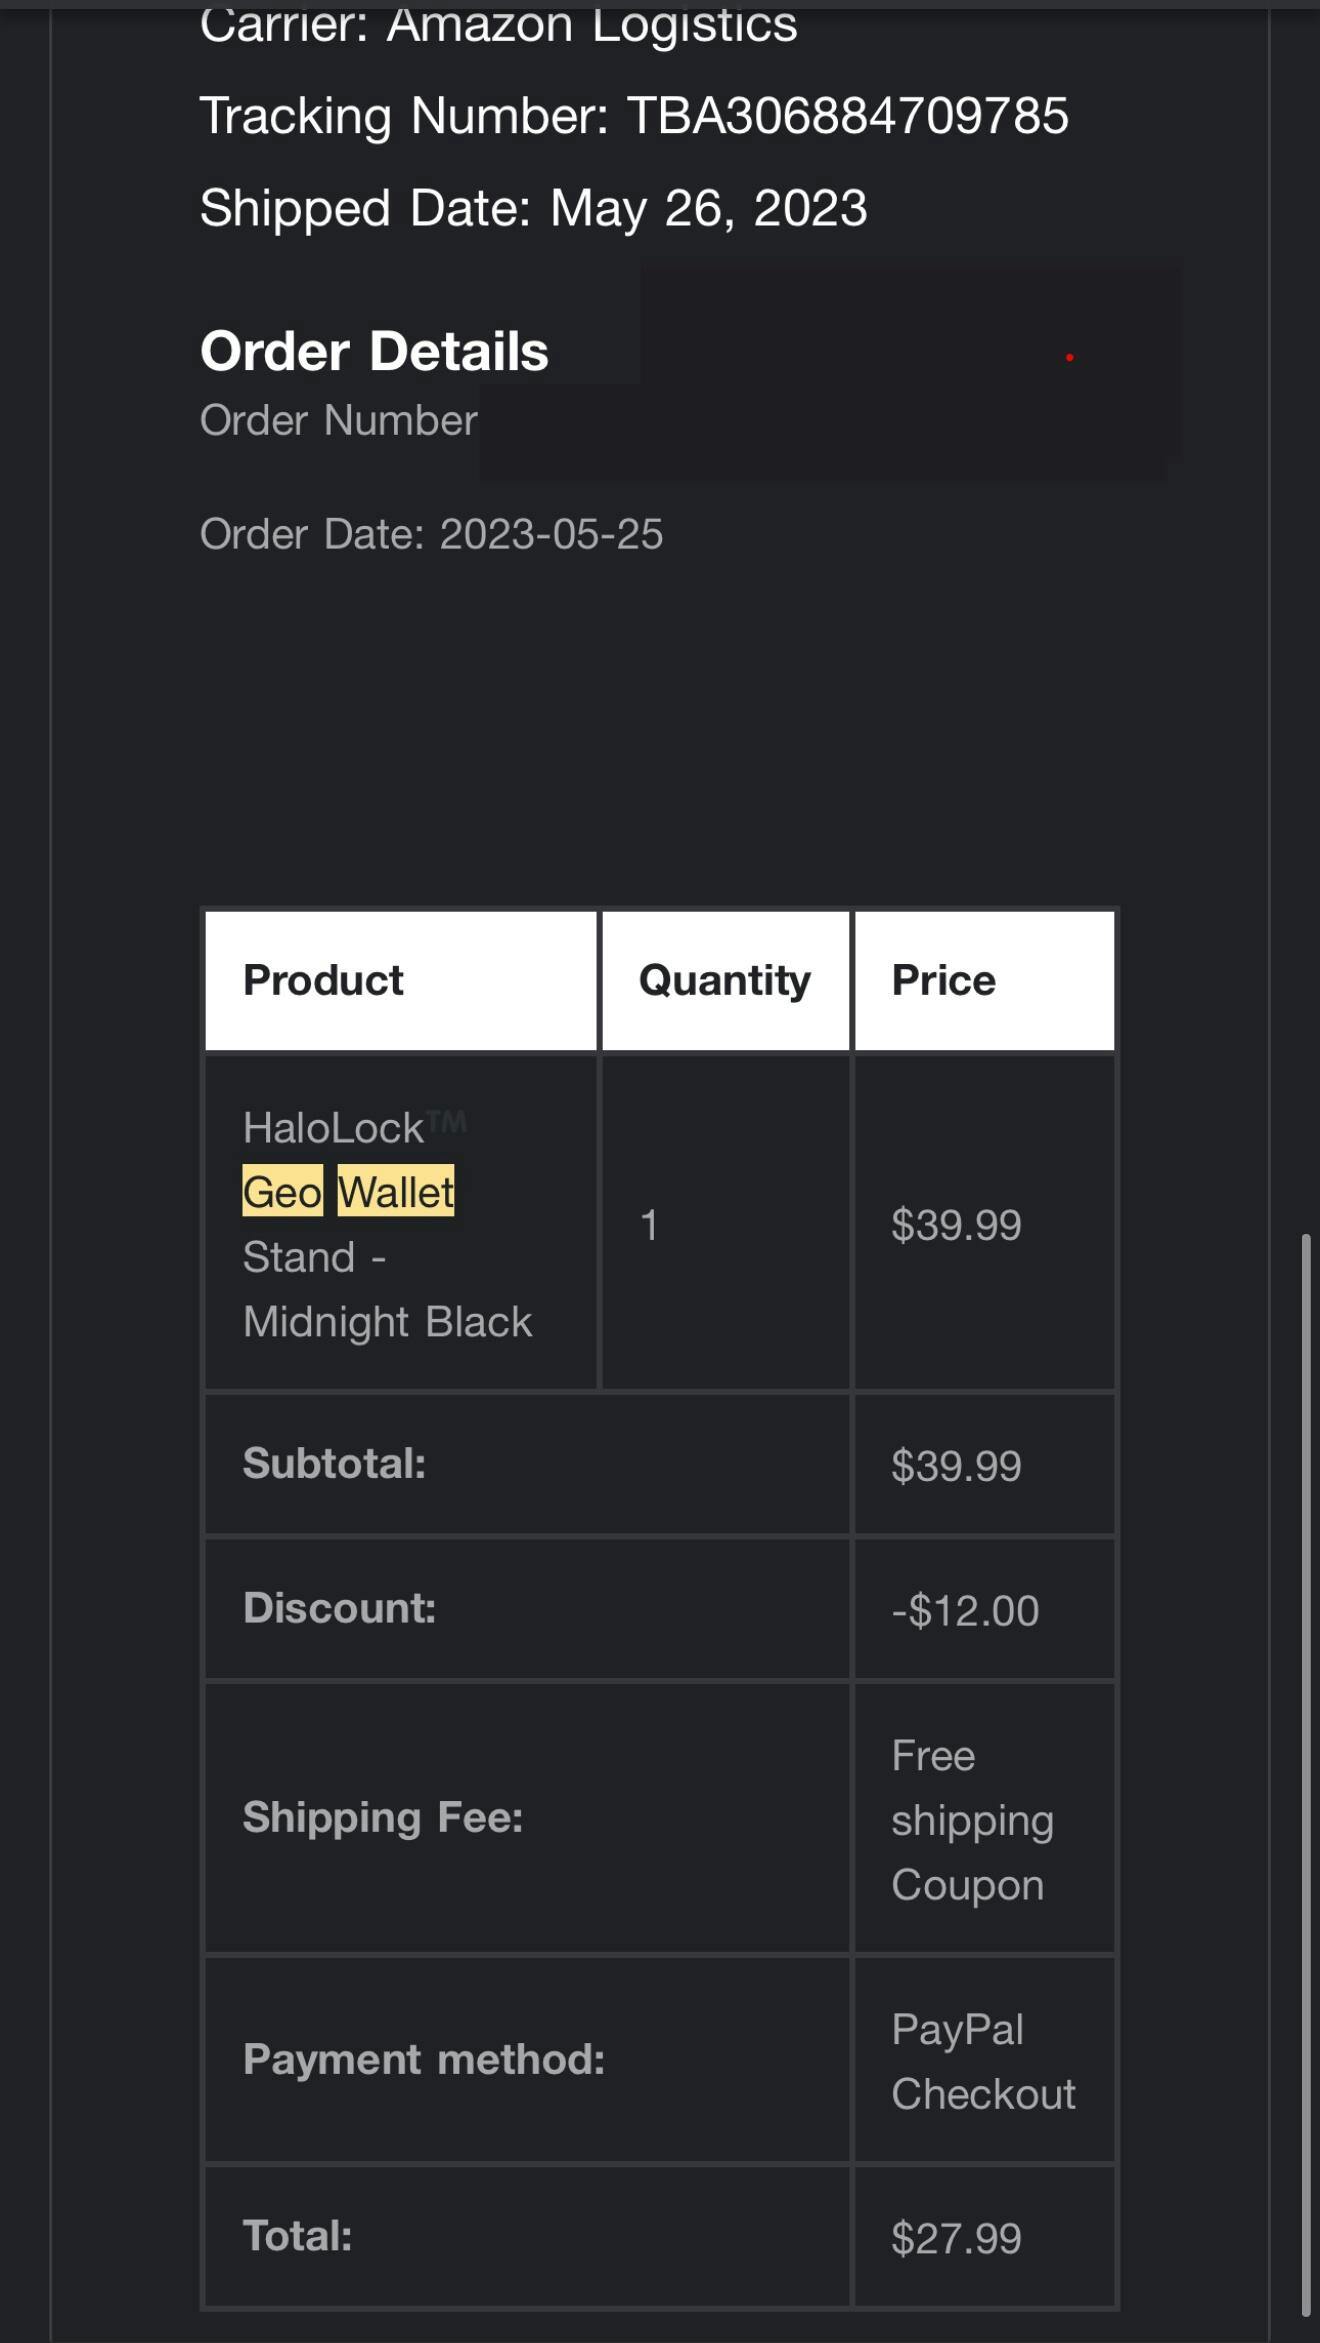
Task: Click the Midnight Black color variant text
Action: pyautogui.click(x=387, y=1322)
